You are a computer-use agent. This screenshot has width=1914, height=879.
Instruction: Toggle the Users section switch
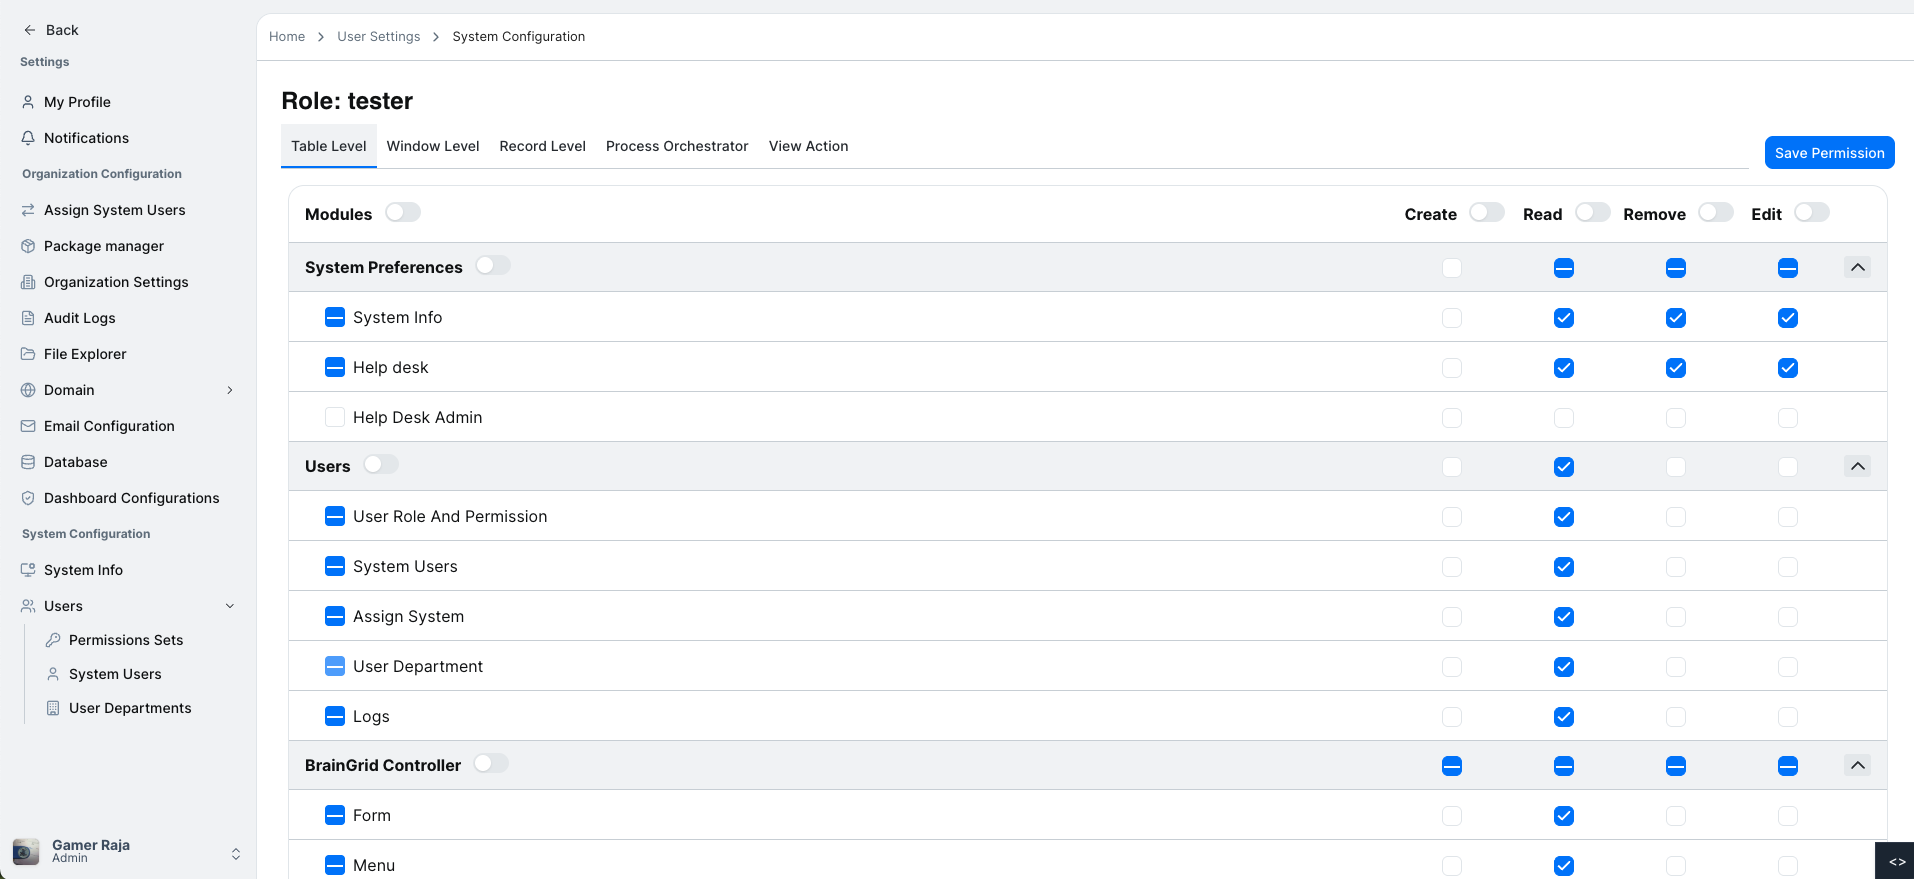380,465
